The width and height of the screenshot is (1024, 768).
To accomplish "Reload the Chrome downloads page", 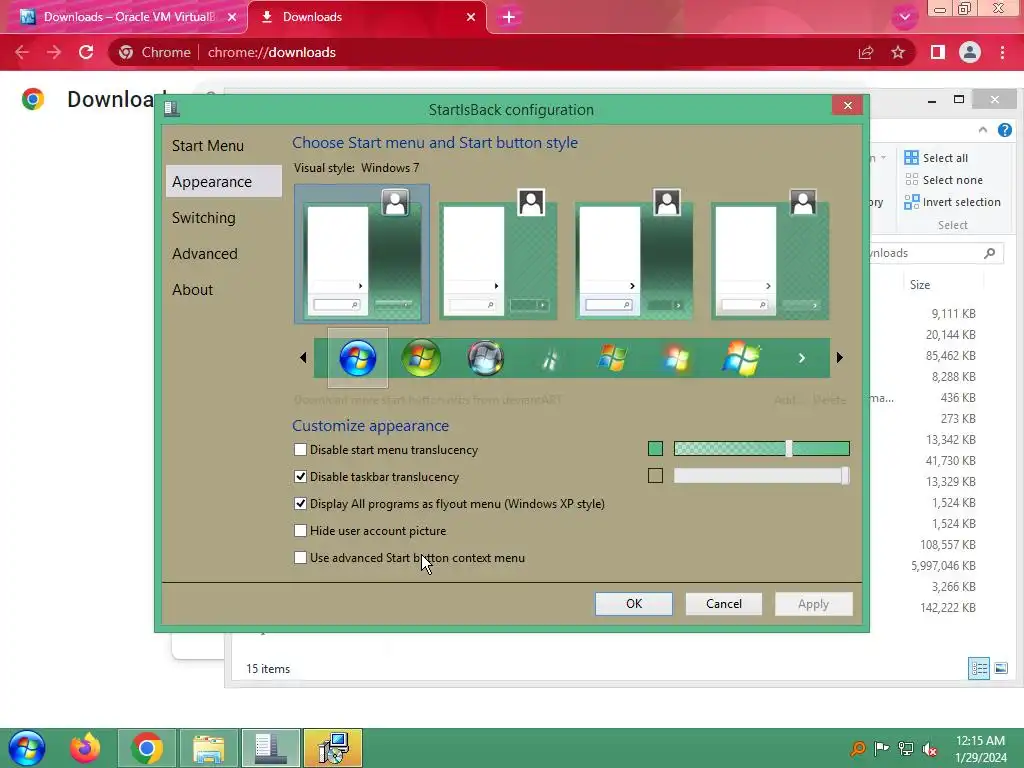I will tap(86, 52).
